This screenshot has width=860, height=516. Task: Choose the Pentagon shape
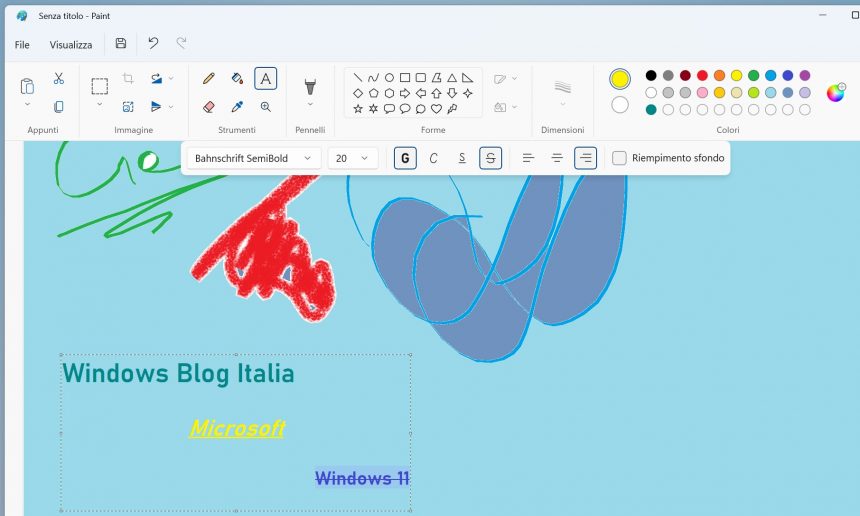[x=374, y=93]
